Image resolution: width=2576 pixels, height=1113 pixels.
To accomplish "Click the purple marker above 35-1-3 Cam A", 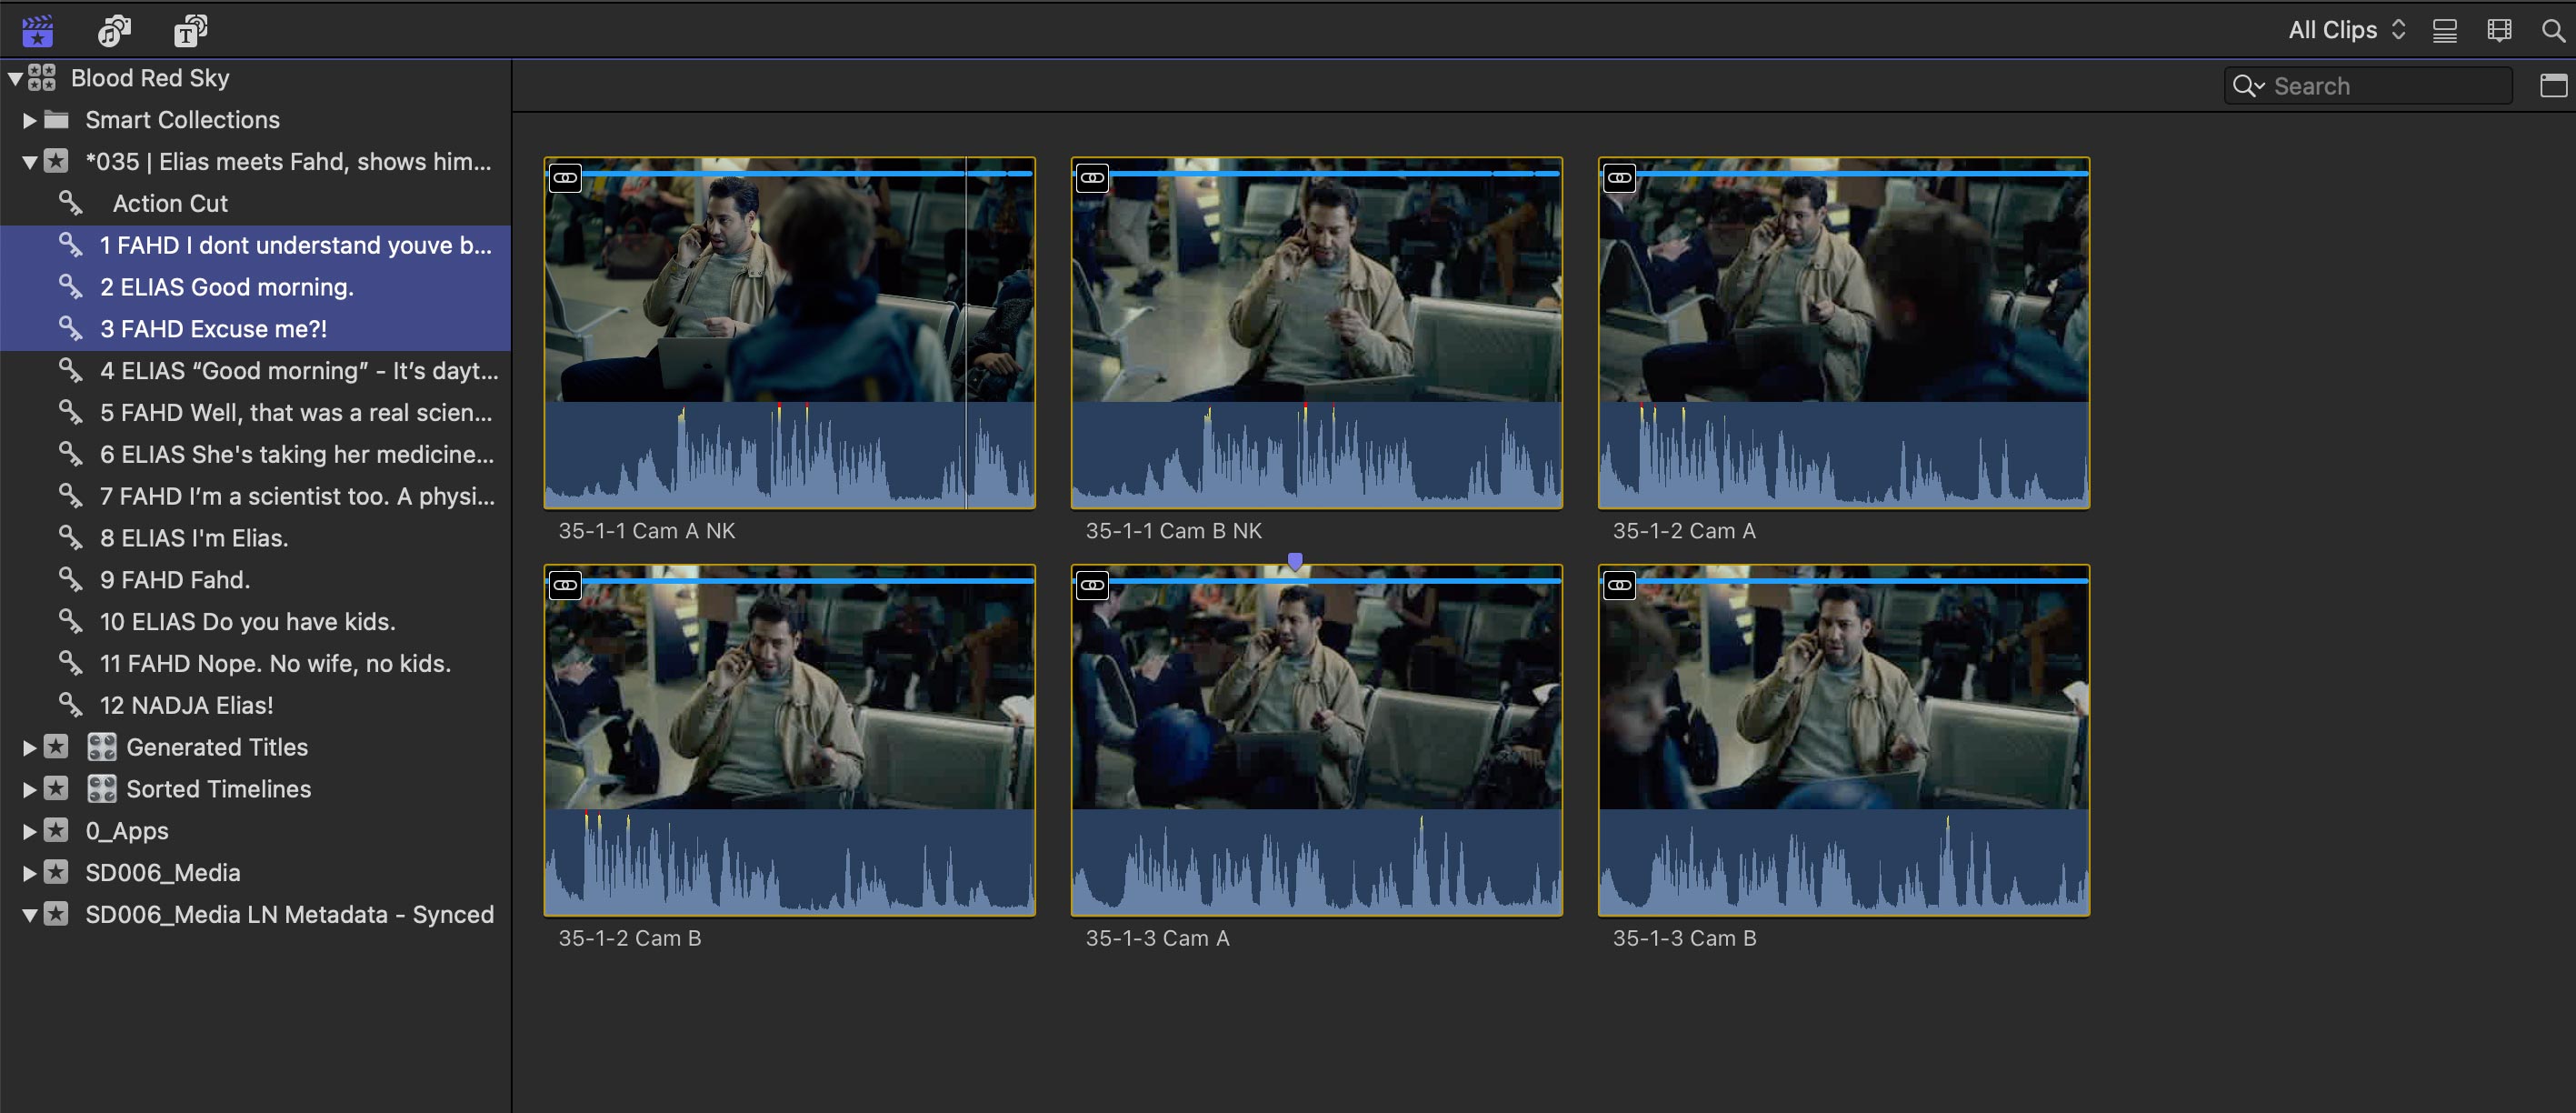I will (1295, 561).
